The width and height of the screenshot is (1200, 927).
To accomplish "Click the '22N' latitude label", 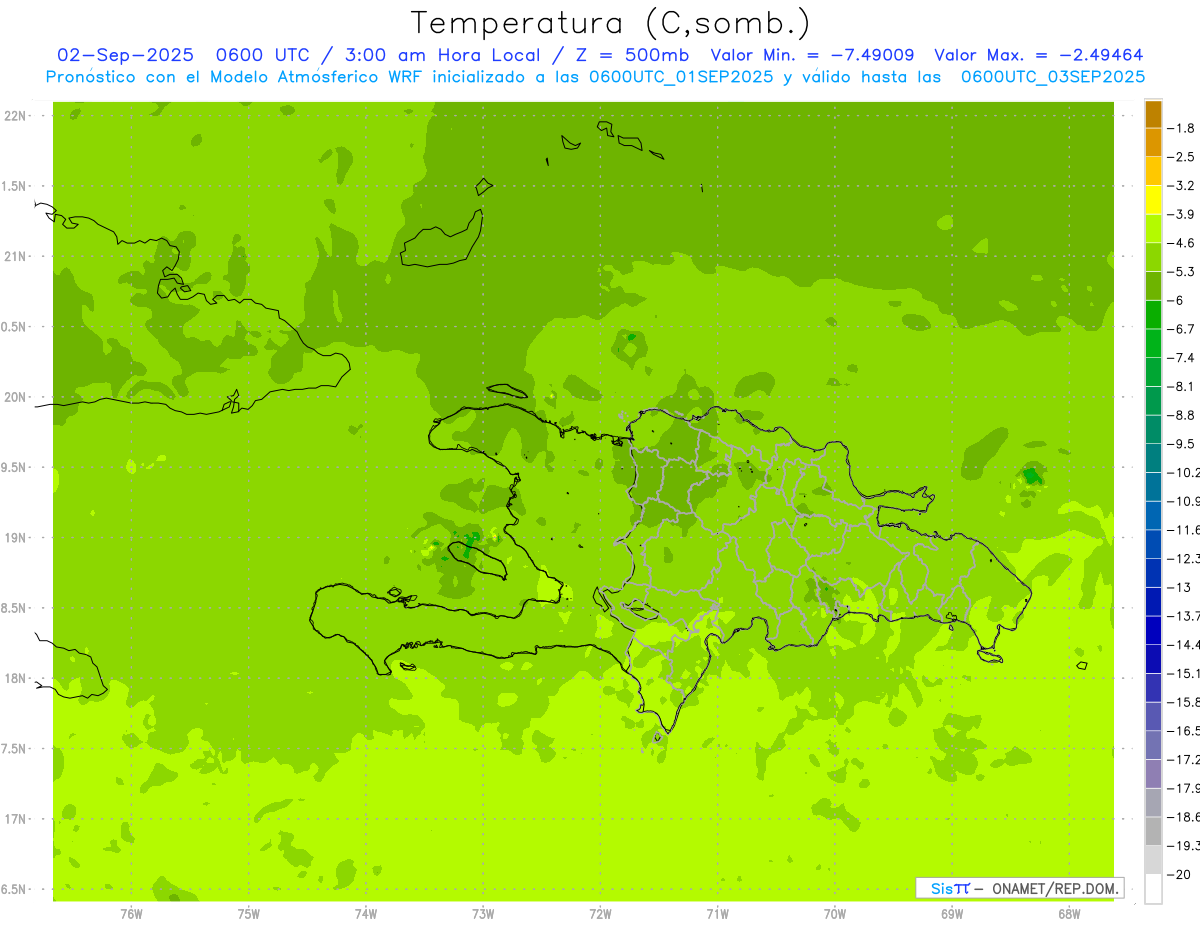I will 16,116.
